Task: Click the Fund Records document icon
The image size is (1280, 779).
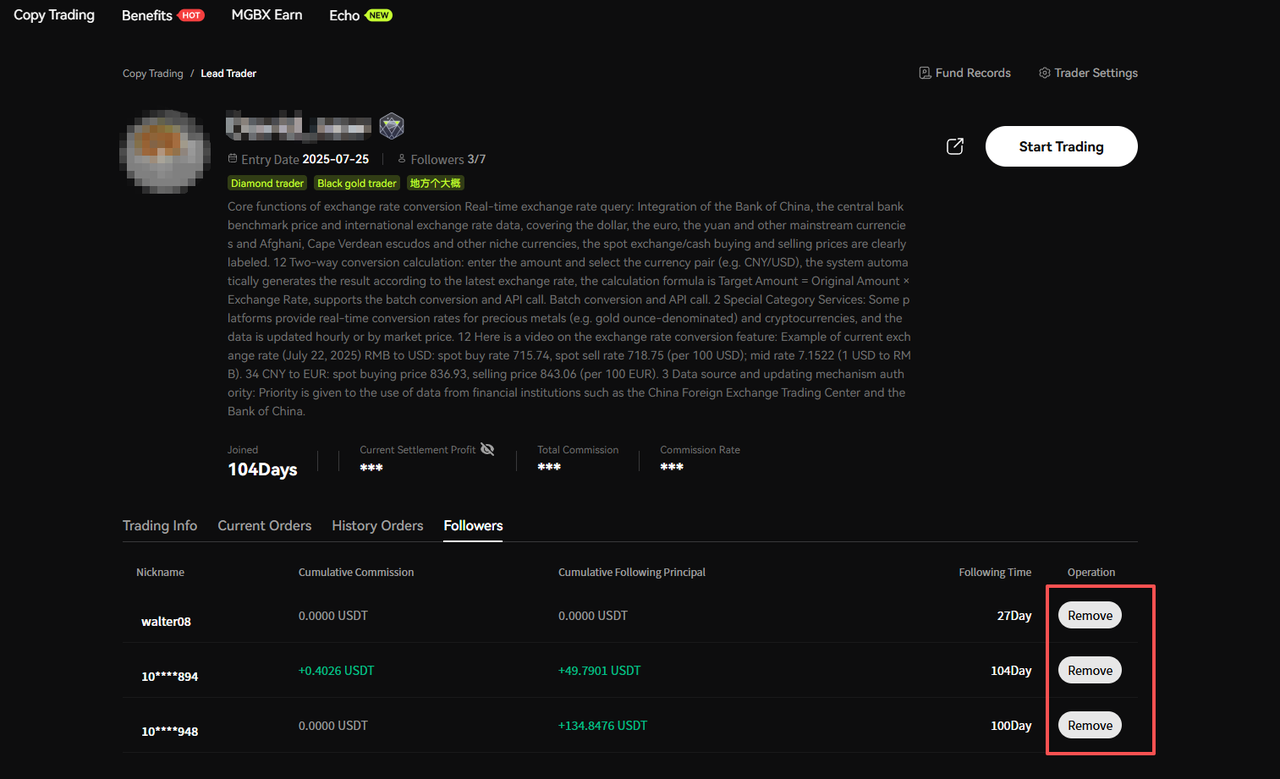Action: pos(925,73)
